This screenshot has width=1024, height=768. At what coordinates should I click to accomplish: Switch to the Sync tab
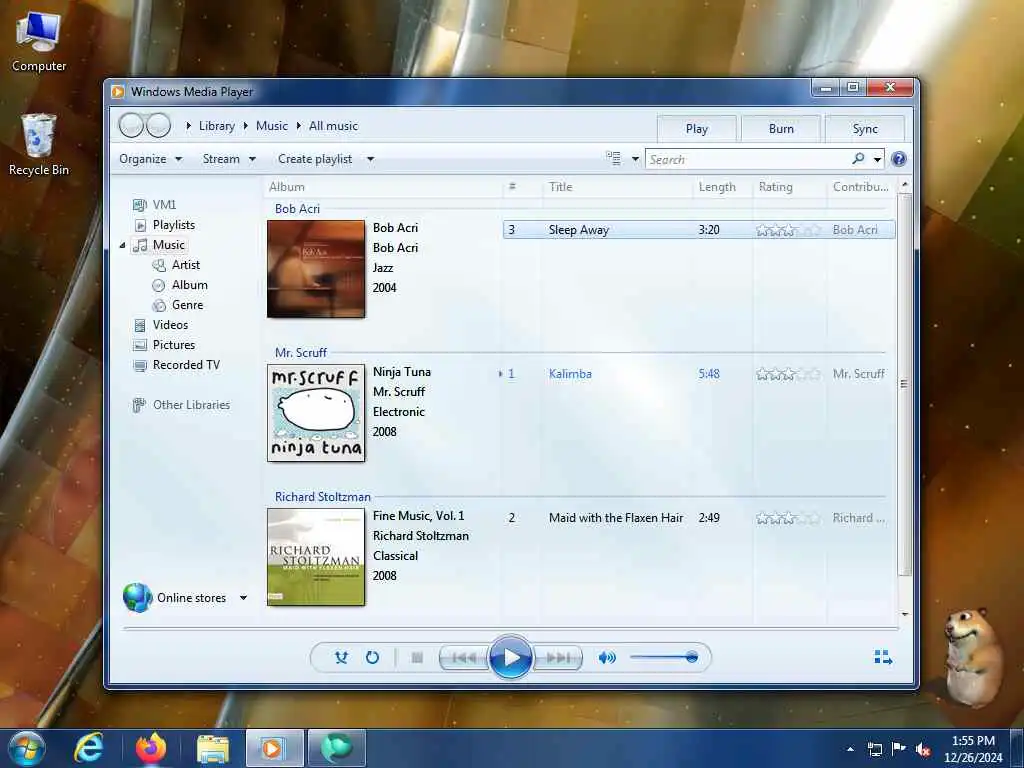coord(865,129)
